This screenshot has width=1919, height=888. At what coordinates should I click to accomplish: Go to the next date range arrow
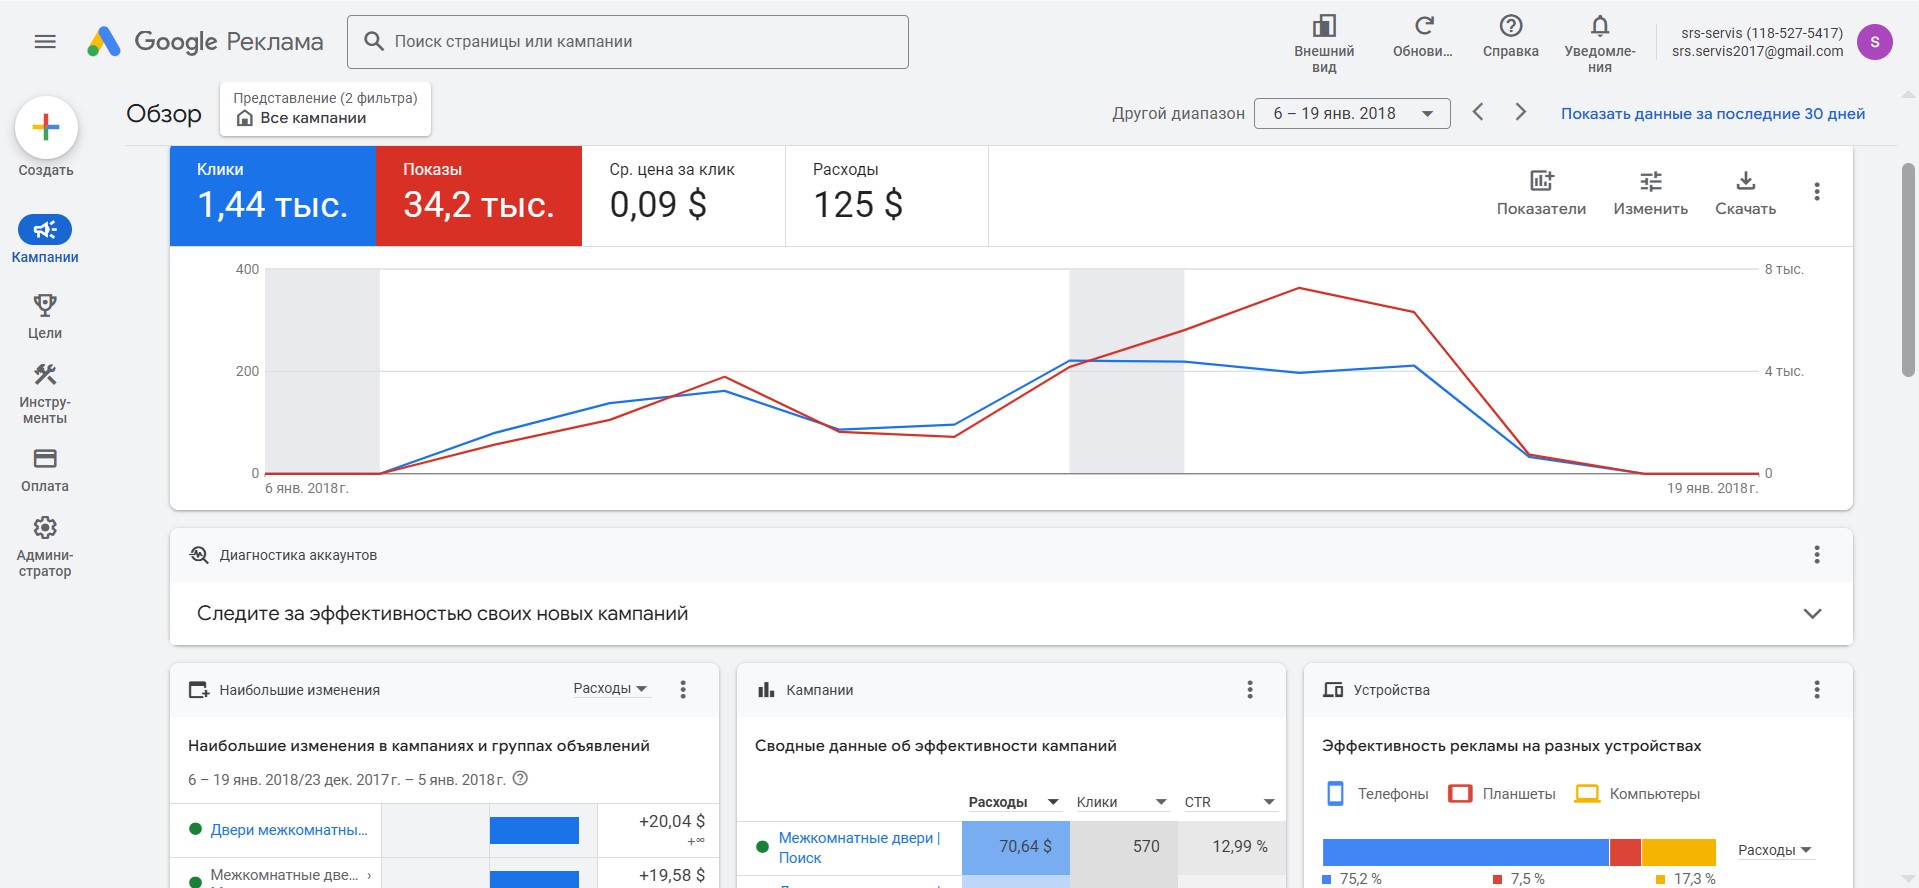pos(1520,112)
